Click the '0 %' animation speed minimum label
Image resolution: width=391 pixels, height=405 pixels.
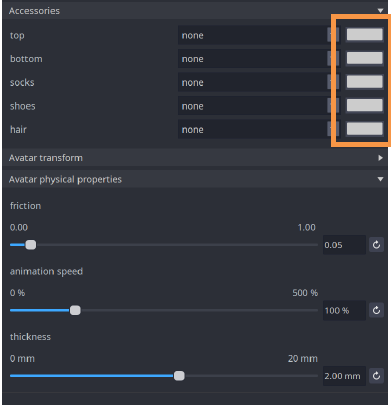coord(17,293)
